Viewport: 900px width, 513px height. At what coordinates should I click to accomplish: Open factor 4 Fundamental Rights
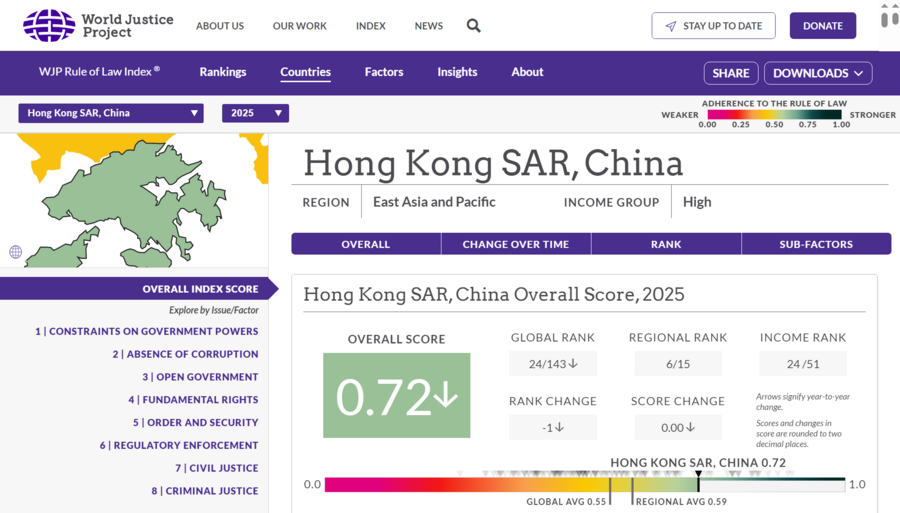click(x=193, y=399)
